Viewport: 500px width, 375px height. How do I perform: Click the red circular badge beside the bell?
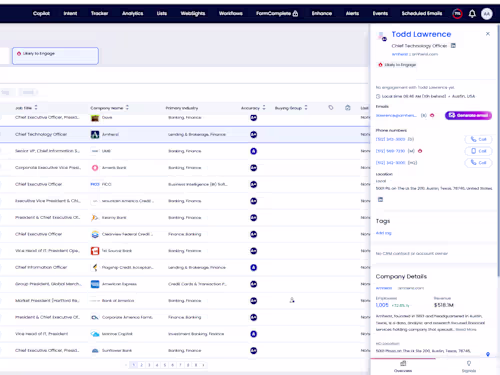457,14
